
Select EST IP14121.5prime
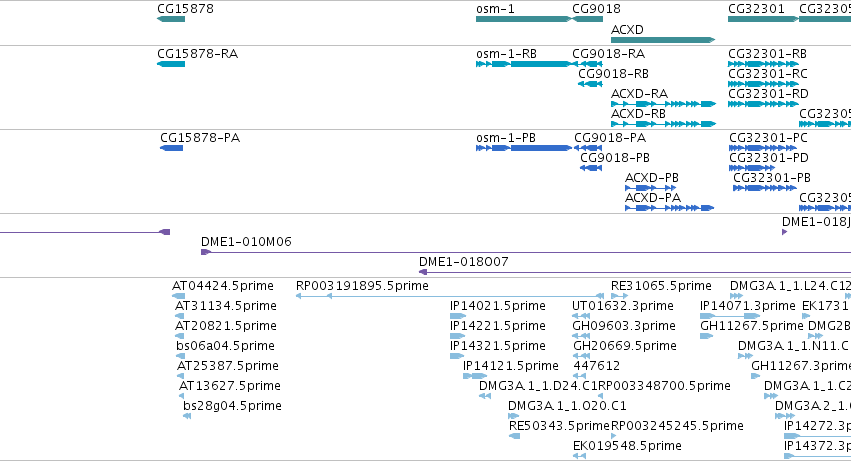pos(475,376)
